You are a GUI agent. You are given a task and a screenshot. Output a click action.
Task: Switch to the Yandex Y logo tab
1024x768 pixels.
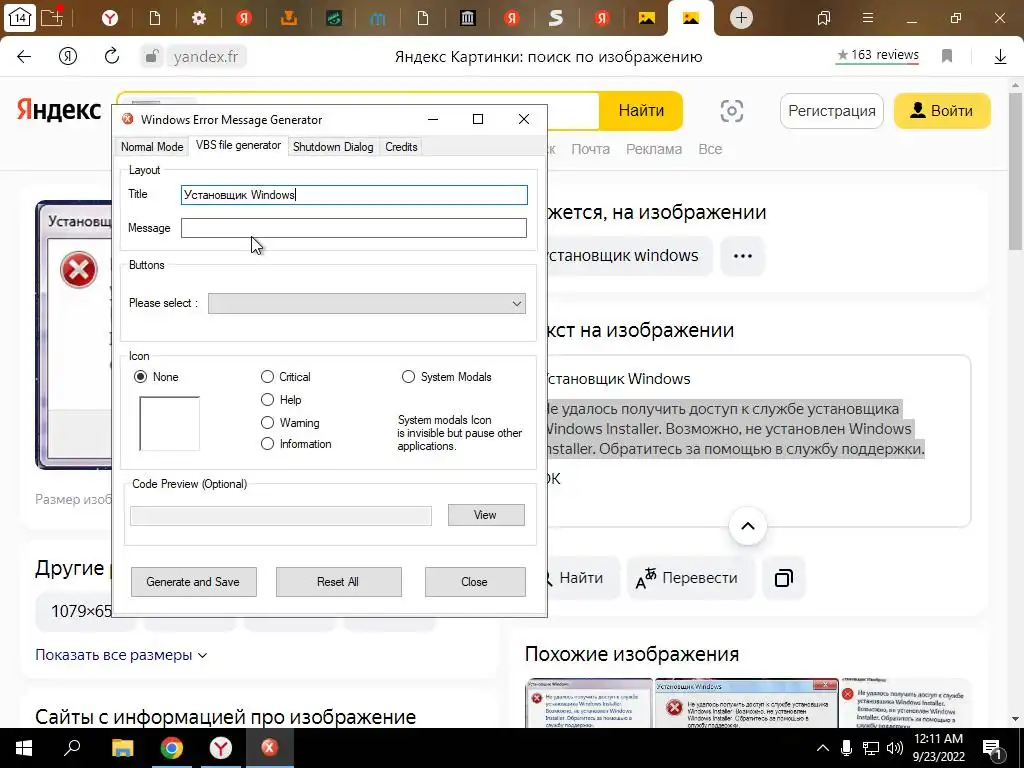coord(110,18)
